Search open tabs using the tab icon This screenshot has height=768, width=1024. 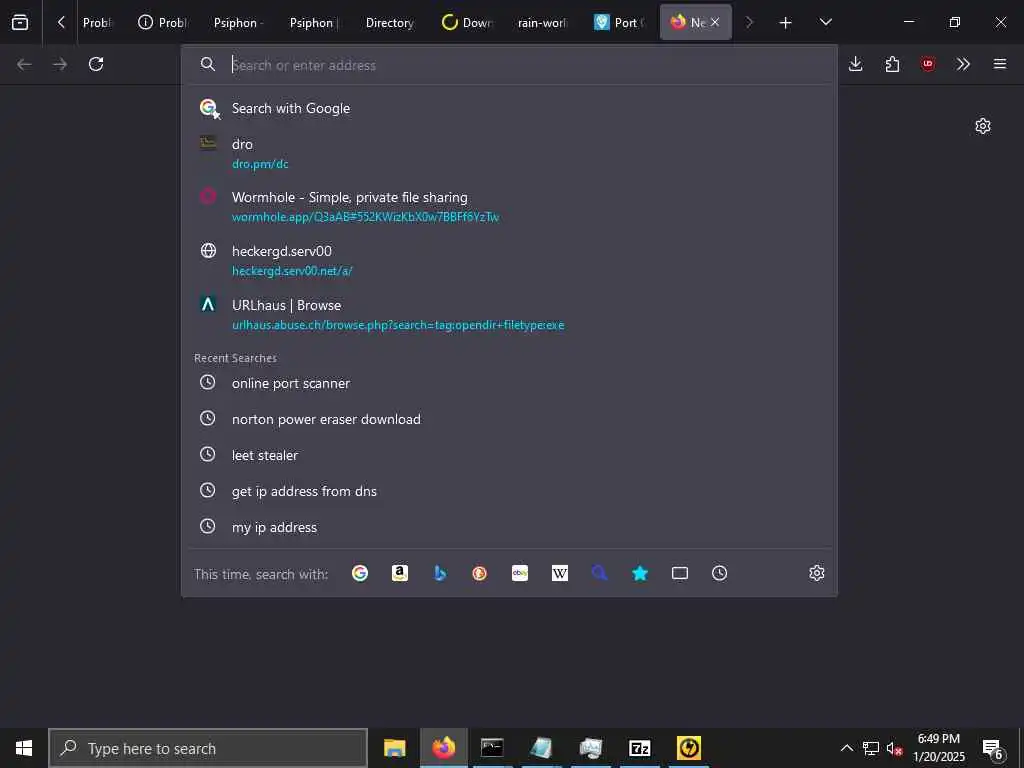(x=680, y=573)
